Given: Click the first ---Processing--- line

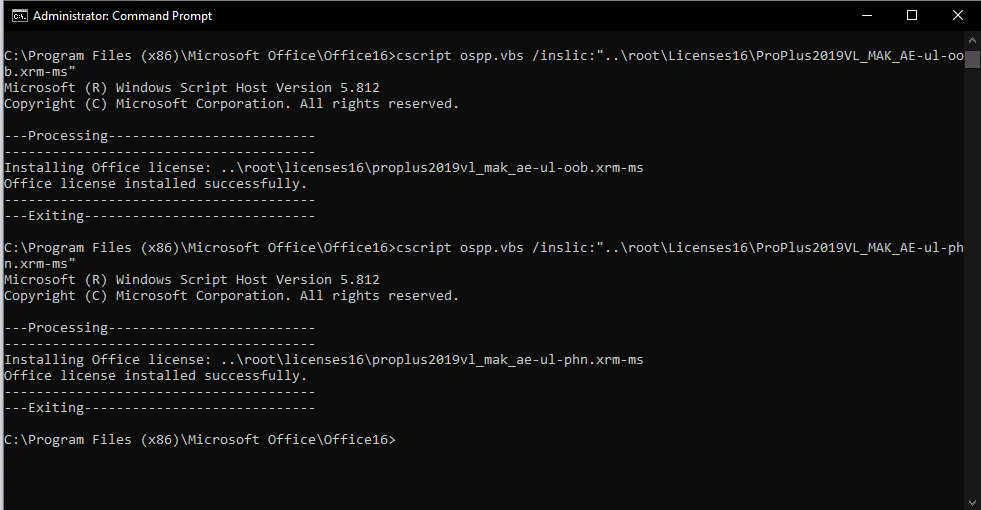Looking at the screenshot, I should point(160,136).
